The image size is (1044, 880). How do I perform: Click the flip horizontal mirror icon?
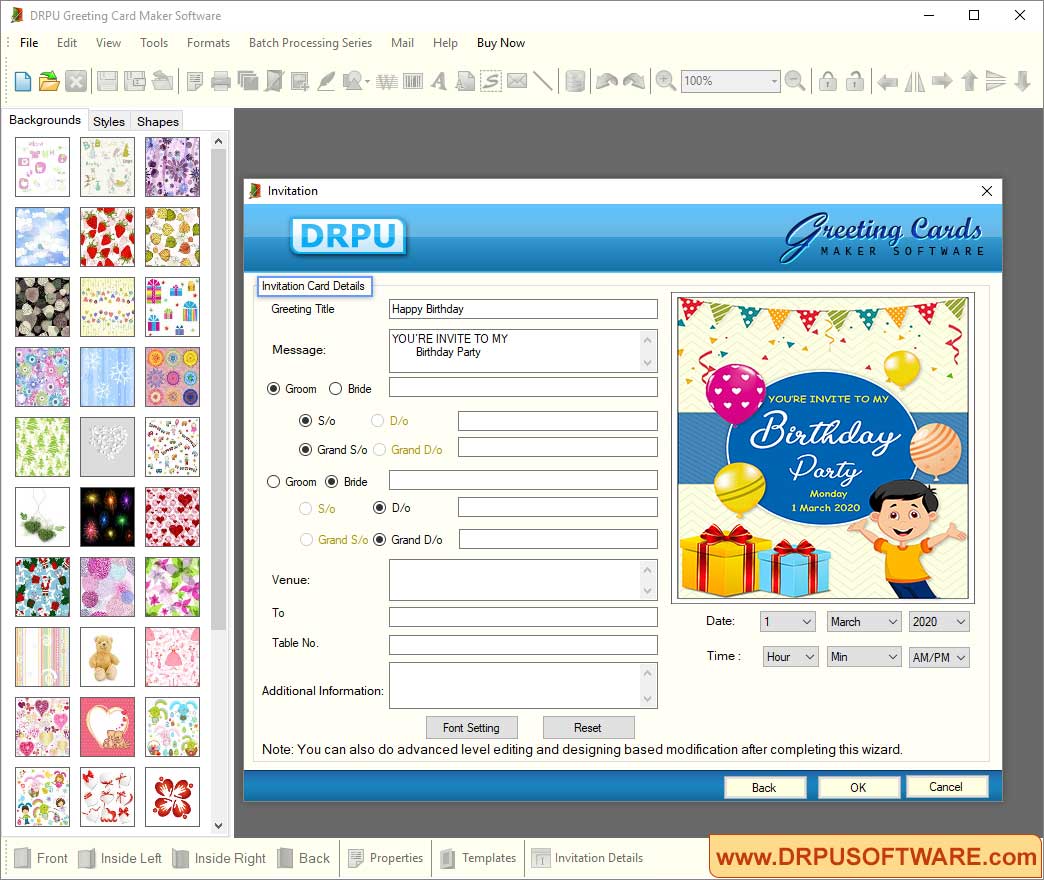tap(914, 81)
